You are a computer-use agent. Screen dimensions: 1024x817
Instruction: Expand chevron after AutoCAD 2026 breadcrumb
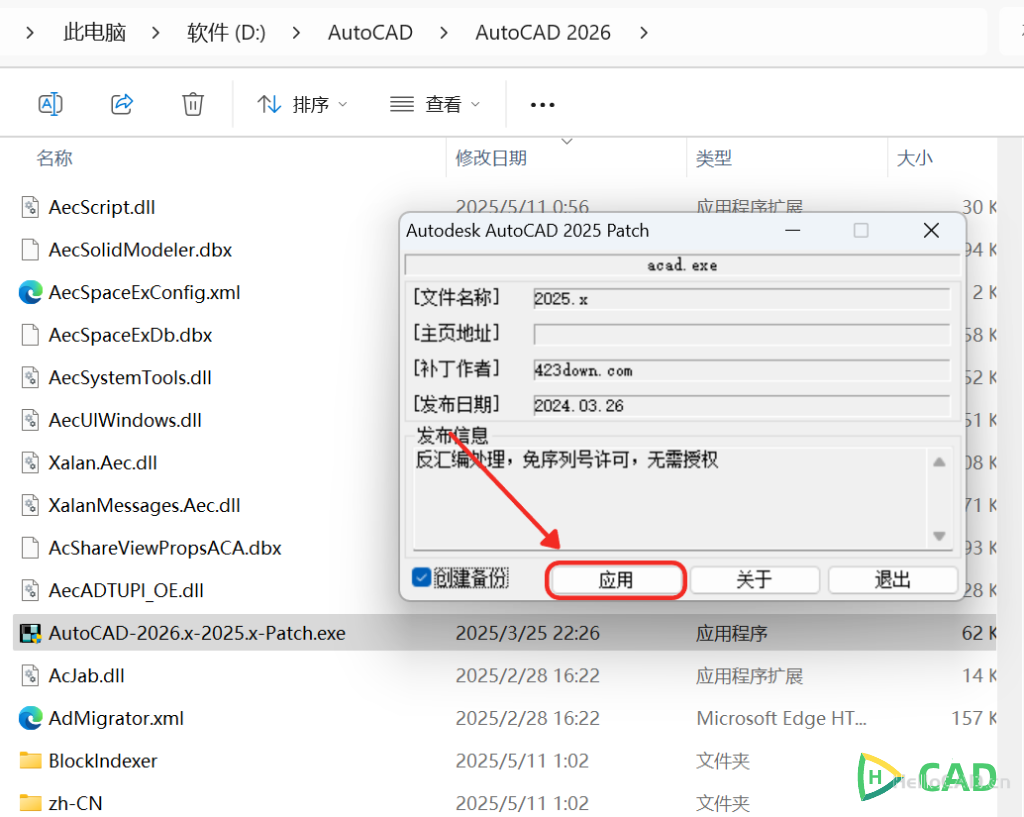[x=644, y=32]
